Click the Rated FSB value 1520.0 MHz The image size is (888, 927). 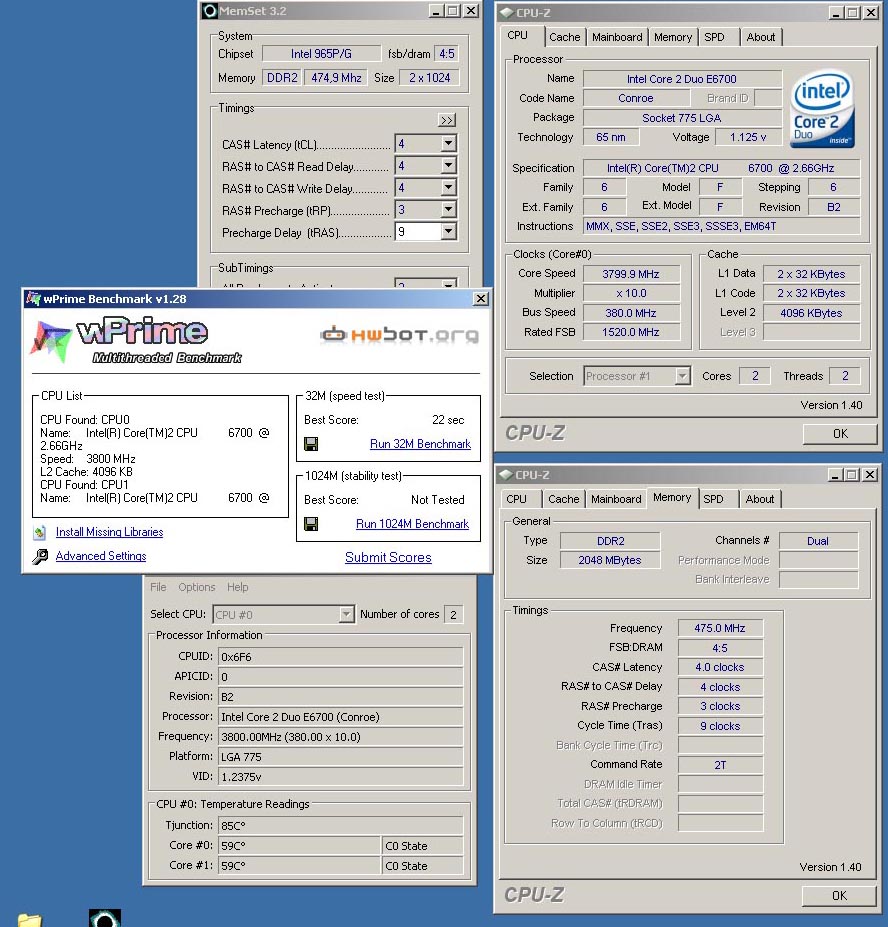coord(631,332)
